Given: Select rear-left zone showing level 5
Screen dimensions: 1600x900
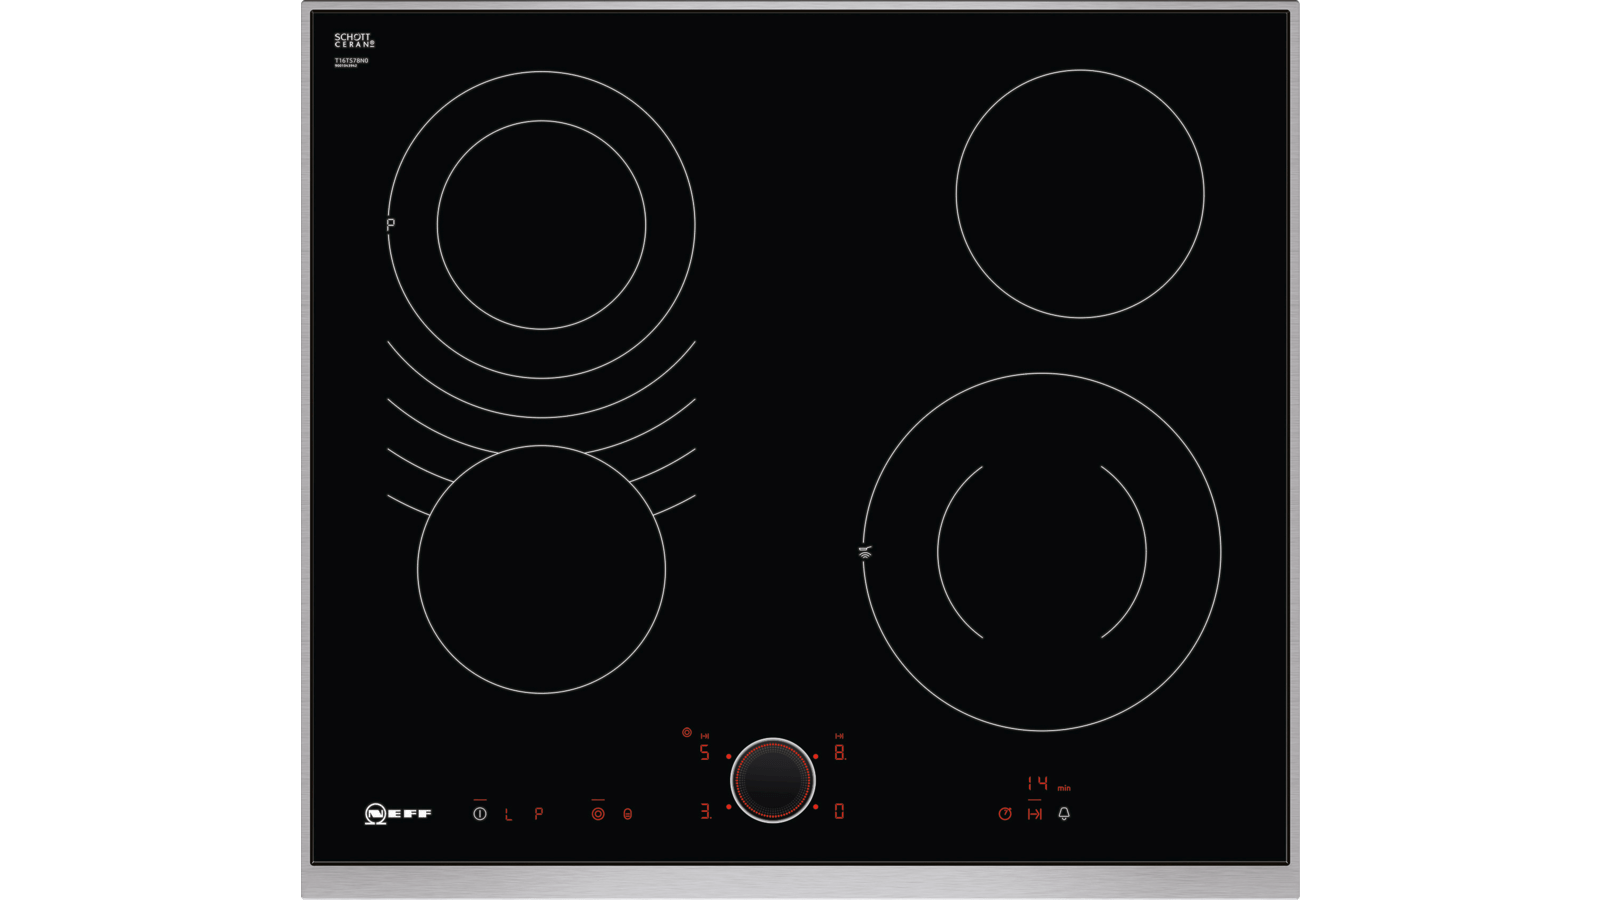Looking at the screenshot, I should coord(704,753).
